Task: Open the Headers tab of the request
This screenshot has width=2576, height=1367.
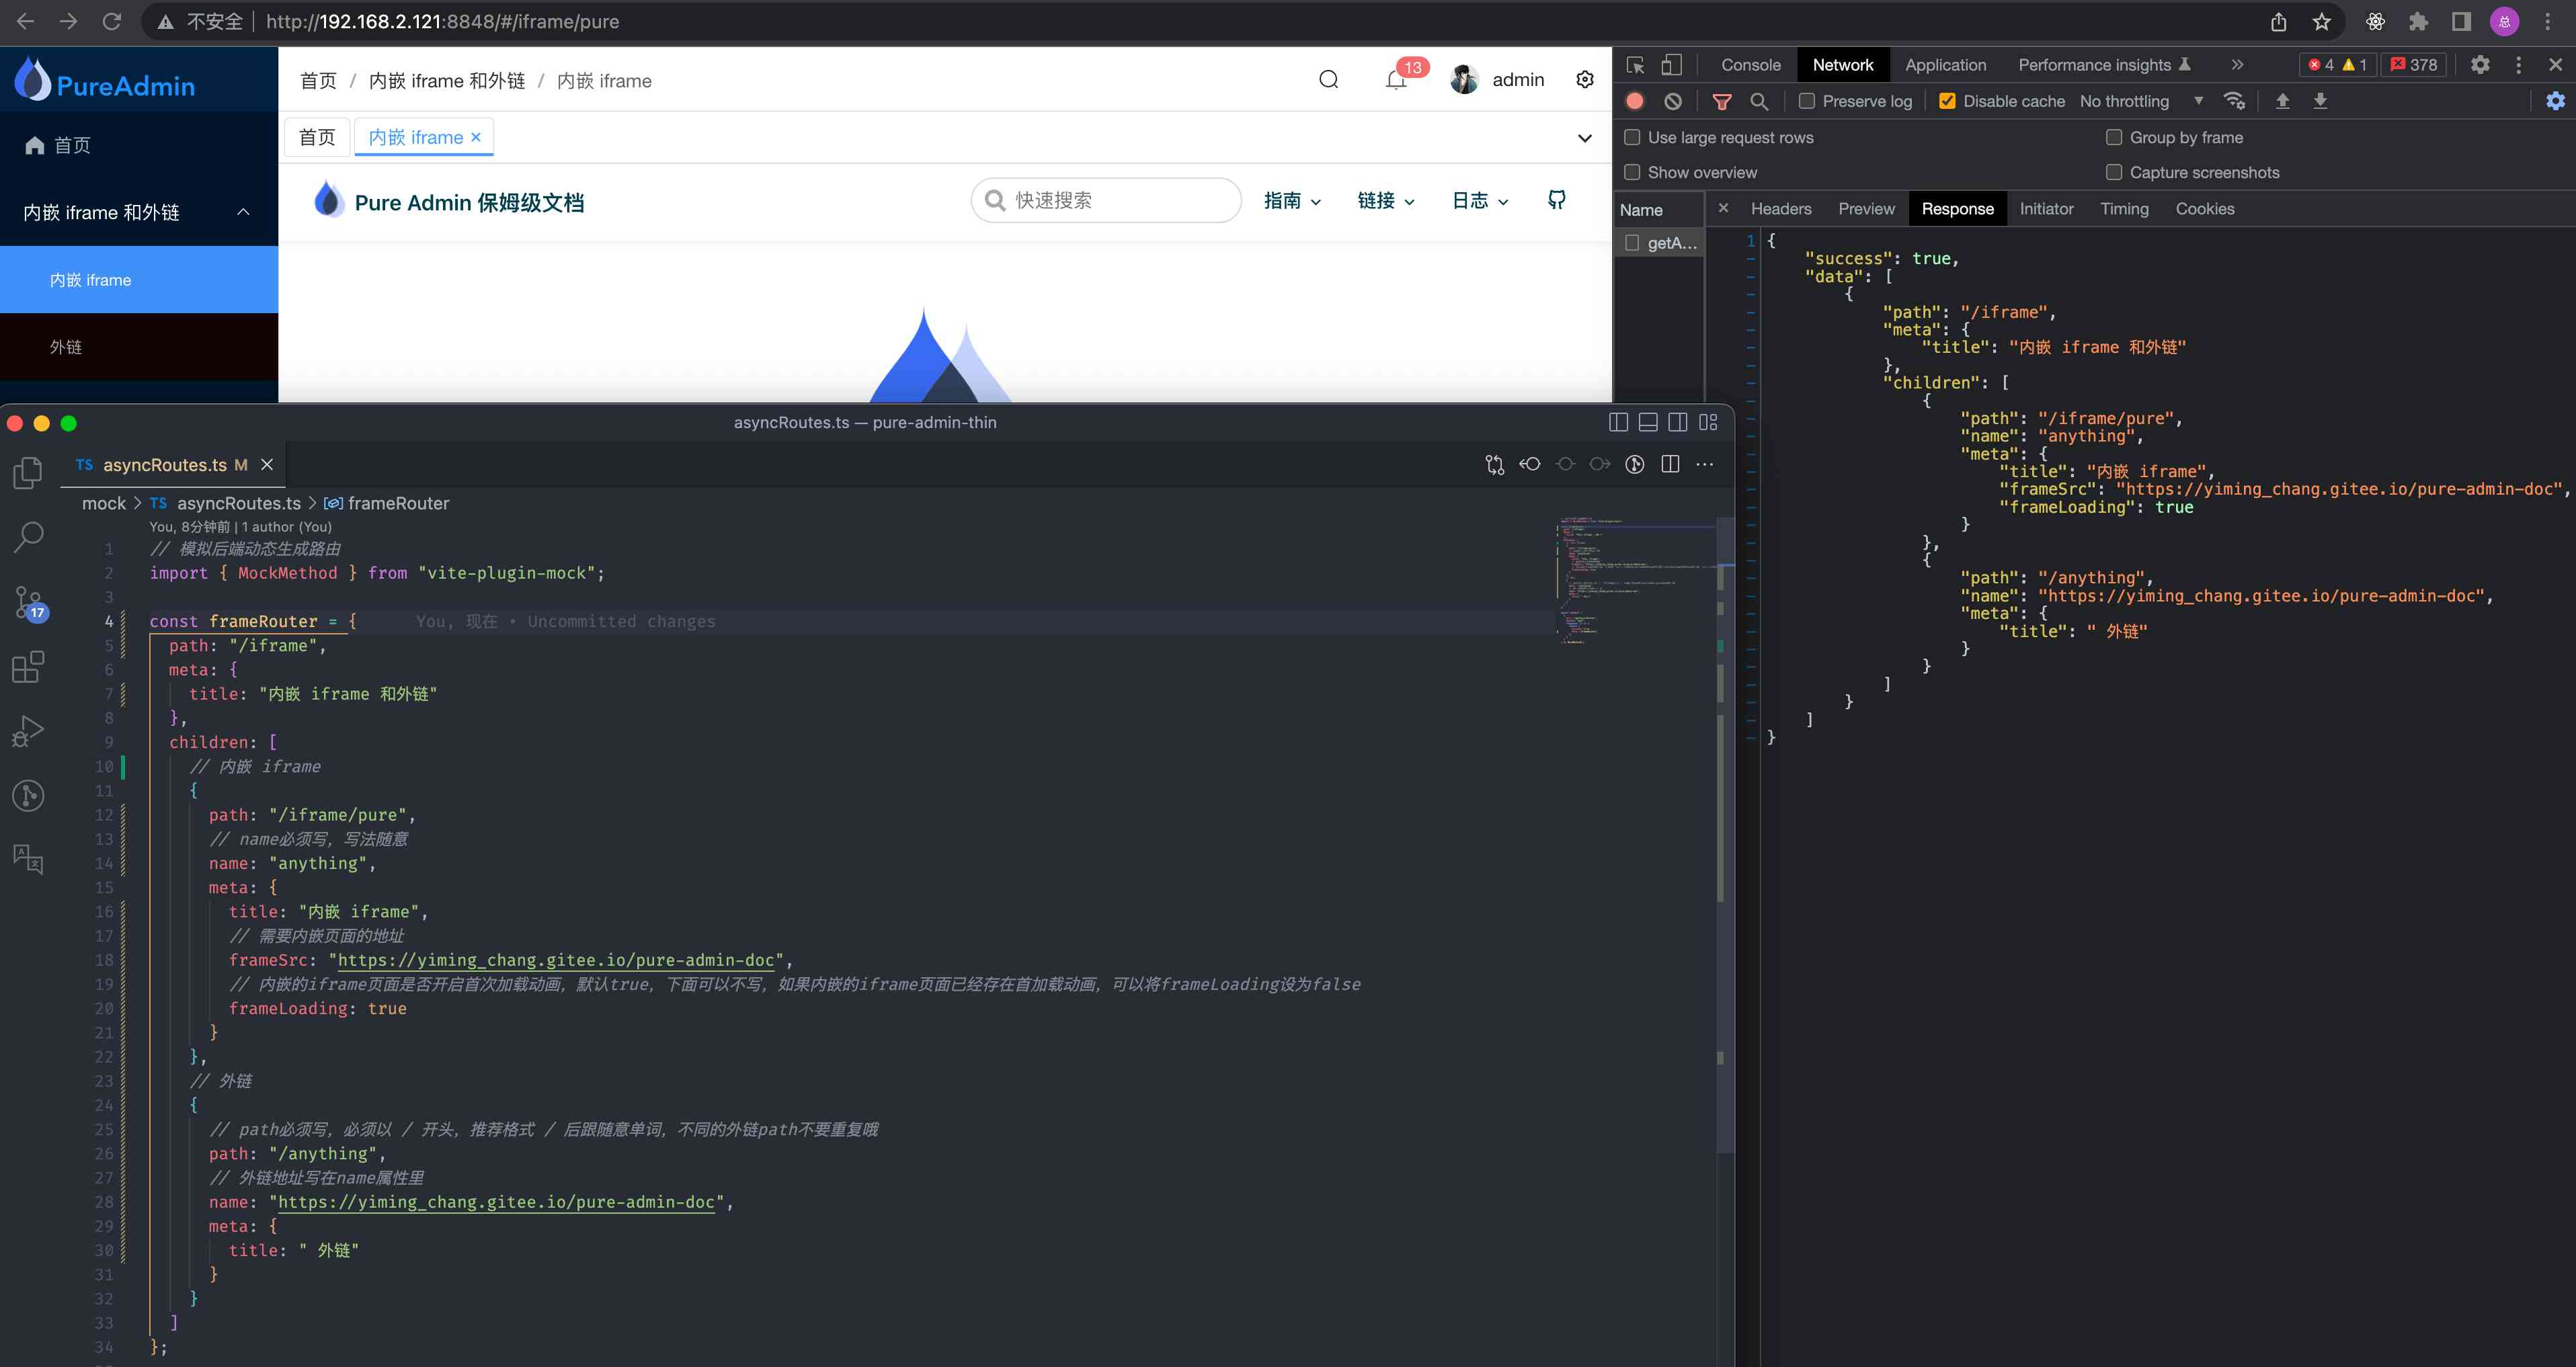Action: click(x=1781, y=209)
